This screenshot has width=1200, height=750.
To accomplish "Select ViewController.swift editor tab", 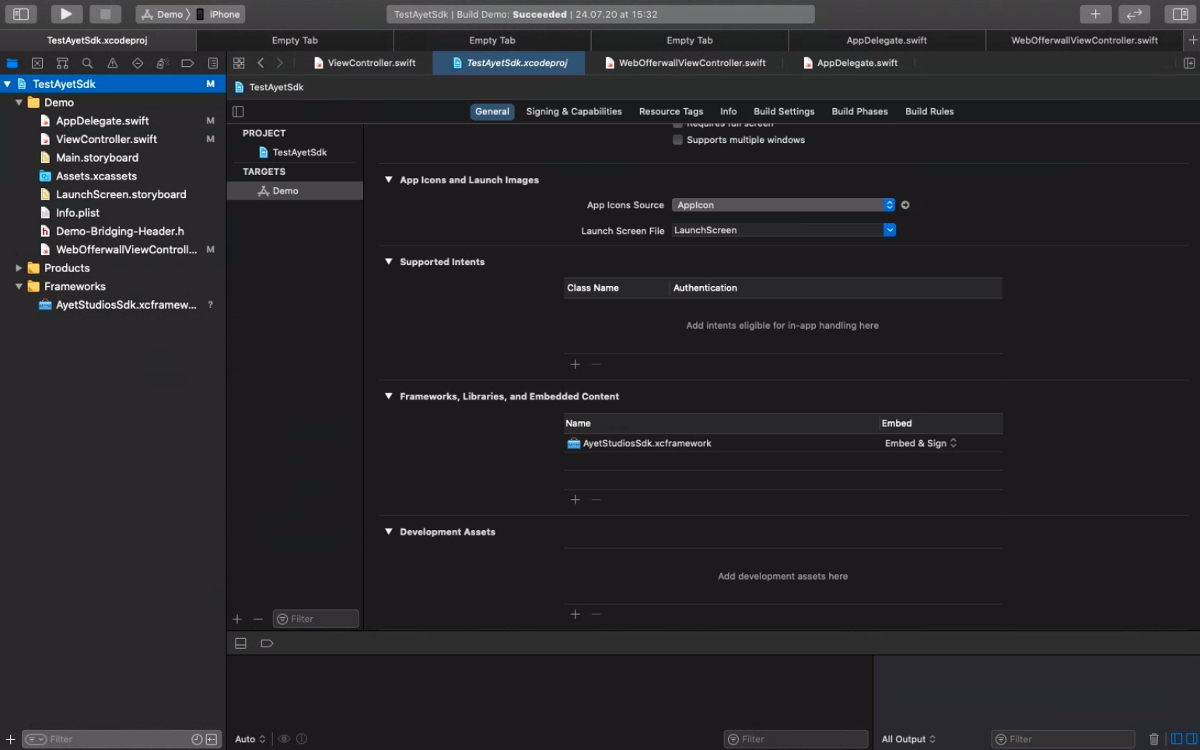I will tap(364, 62).
